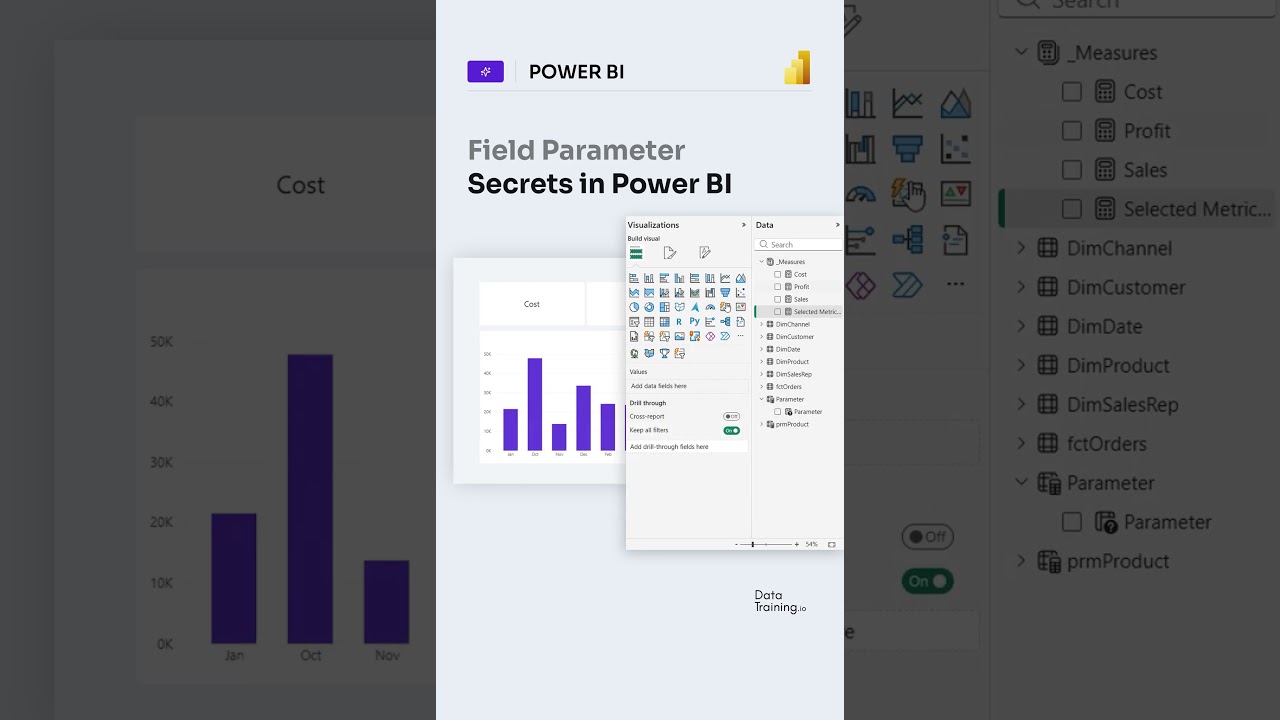Screen dimensions: 1280x720
Task: Choose the pie chart visual in the small Visualizations pane
Action: click(x=634, y=307)
